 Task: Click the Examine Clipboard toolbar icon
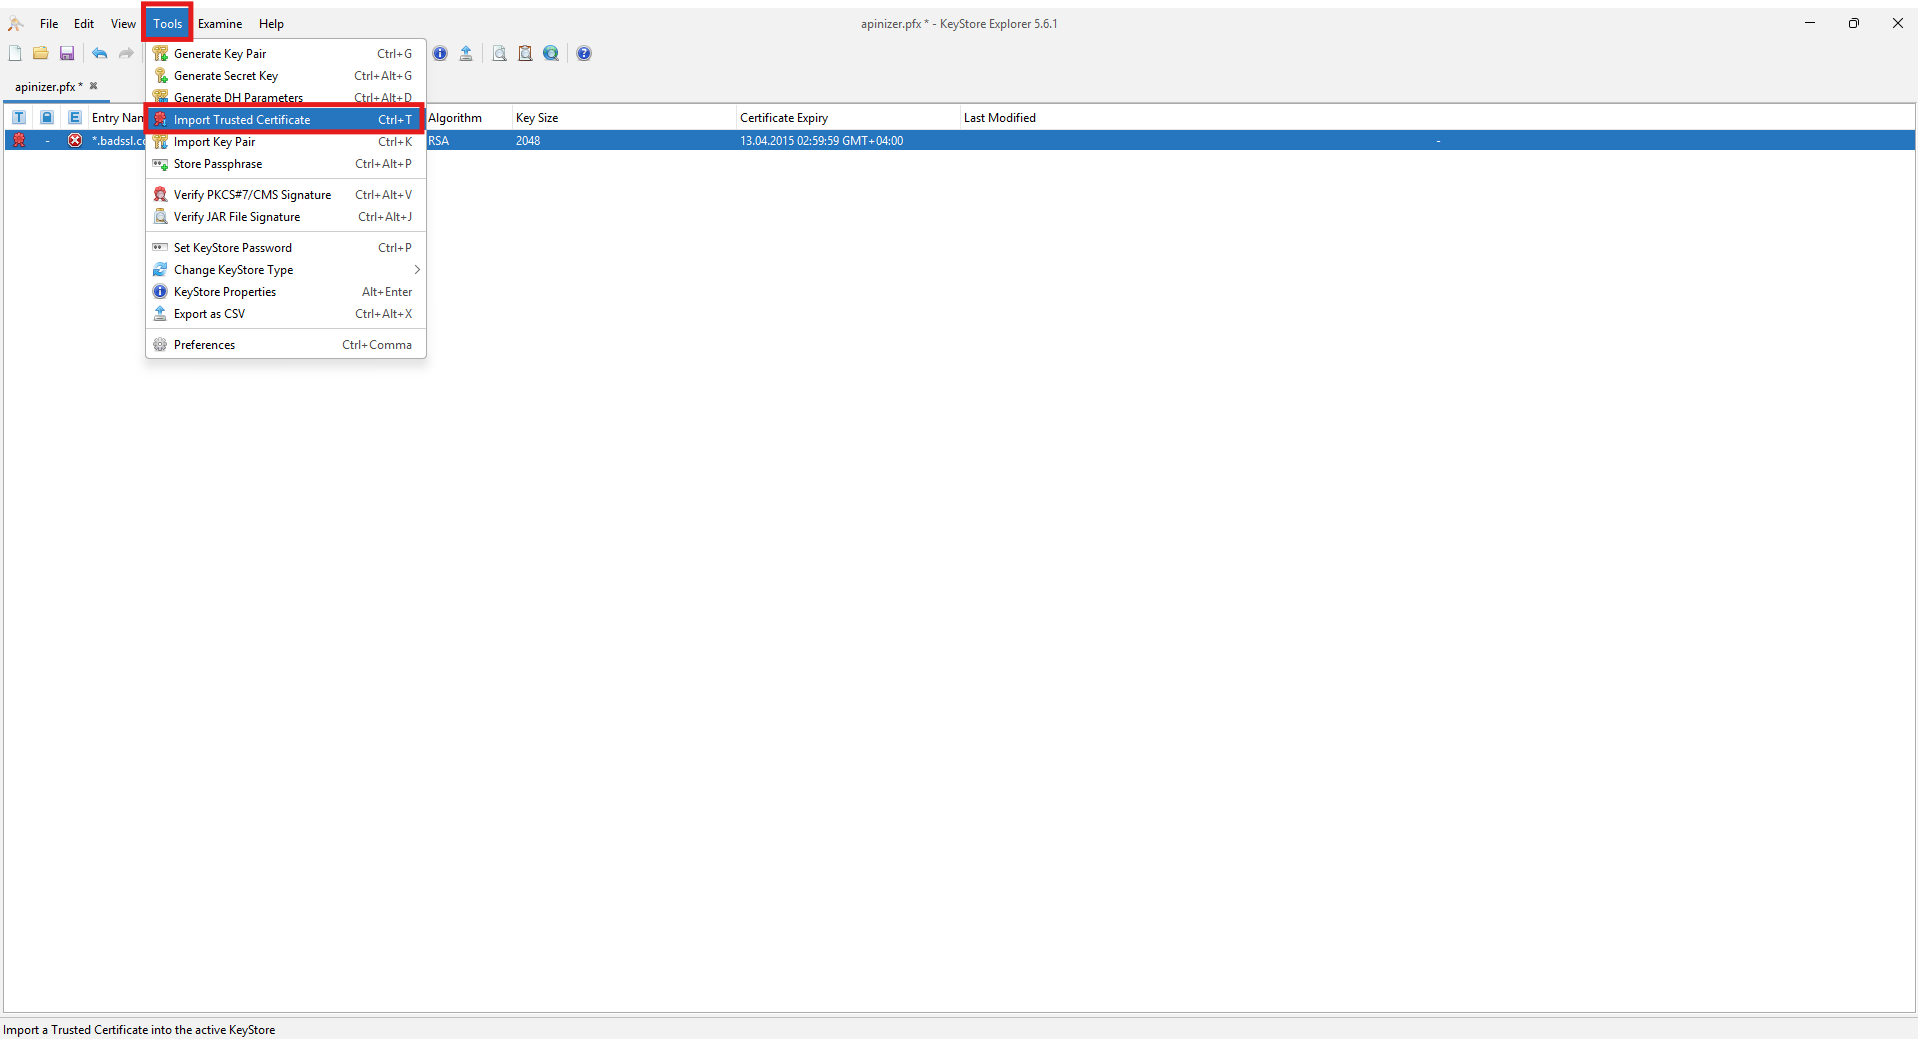(525, 54)
